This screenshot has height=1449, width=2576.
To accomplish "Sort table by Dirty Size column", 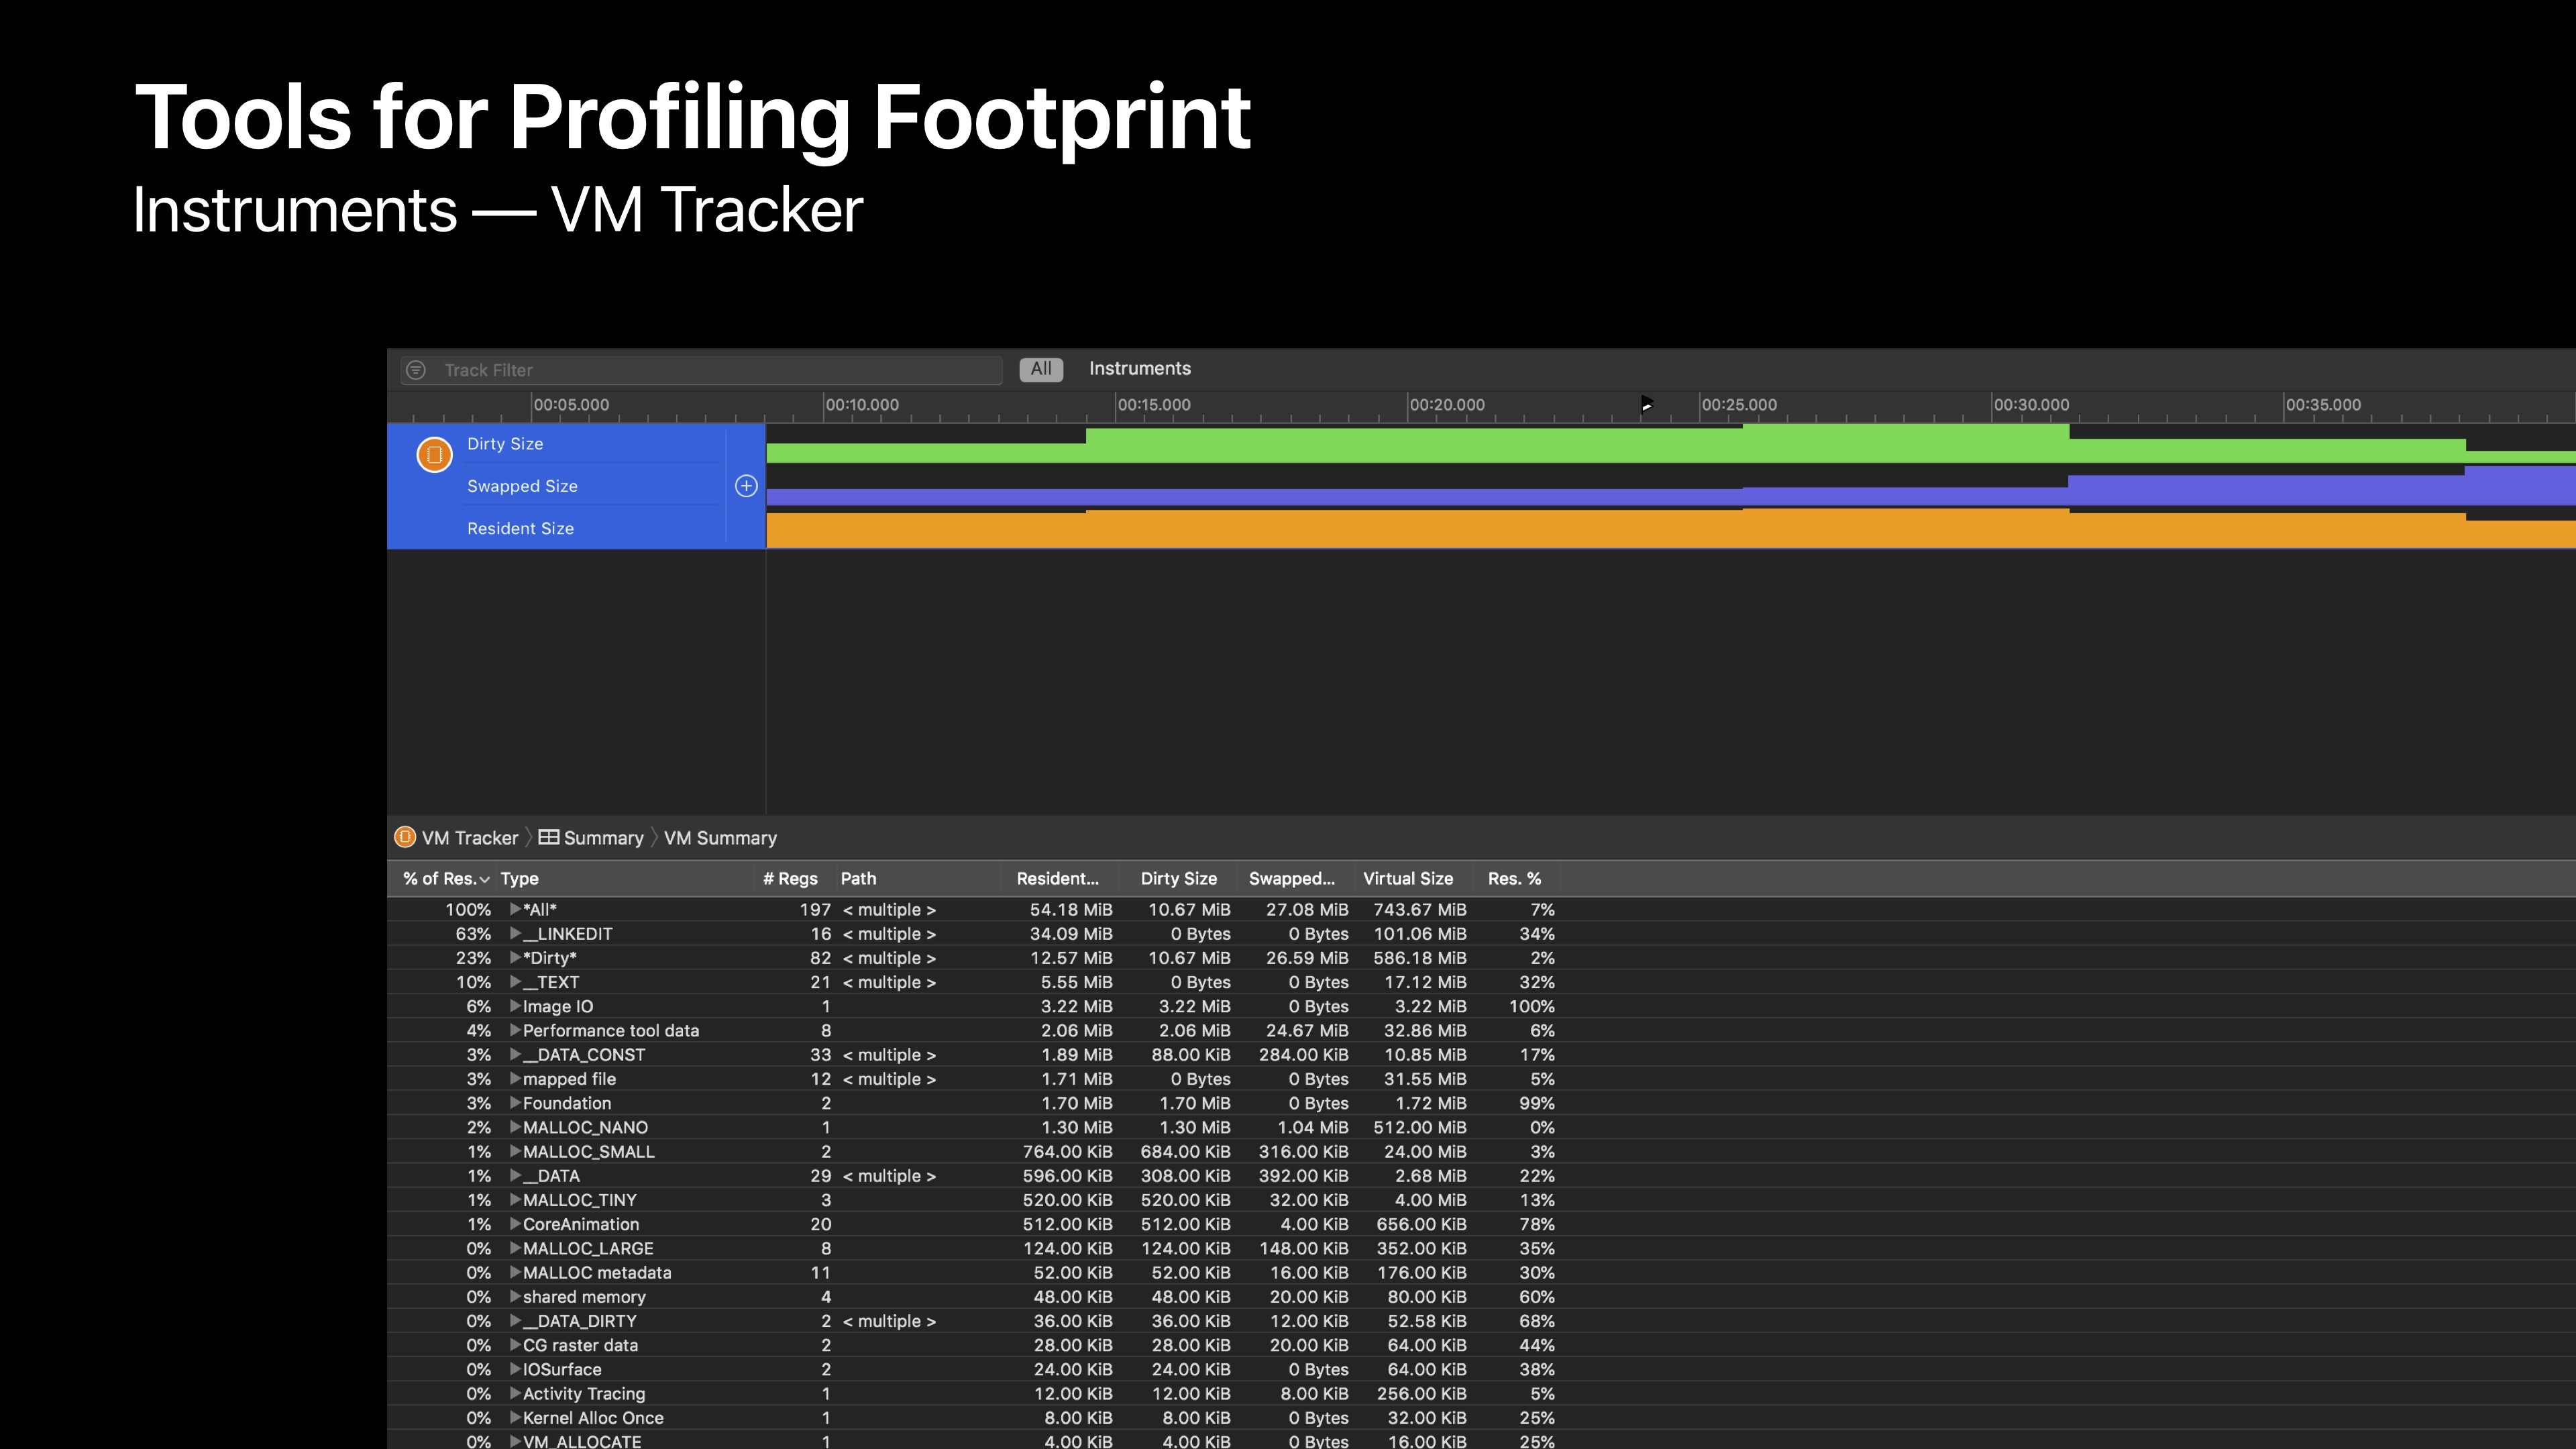I will point(1178,879).
